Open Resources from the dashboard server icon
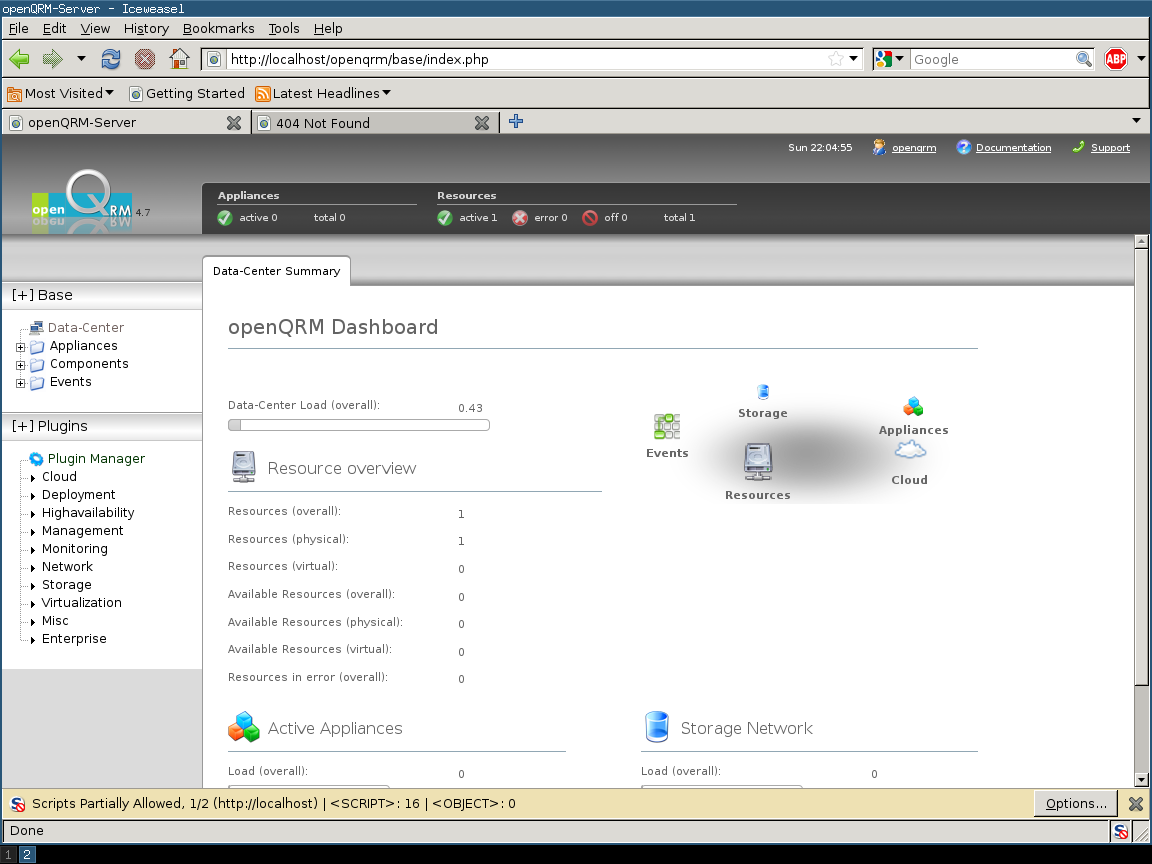This screenshot has height=864, width=1152. 758,462
